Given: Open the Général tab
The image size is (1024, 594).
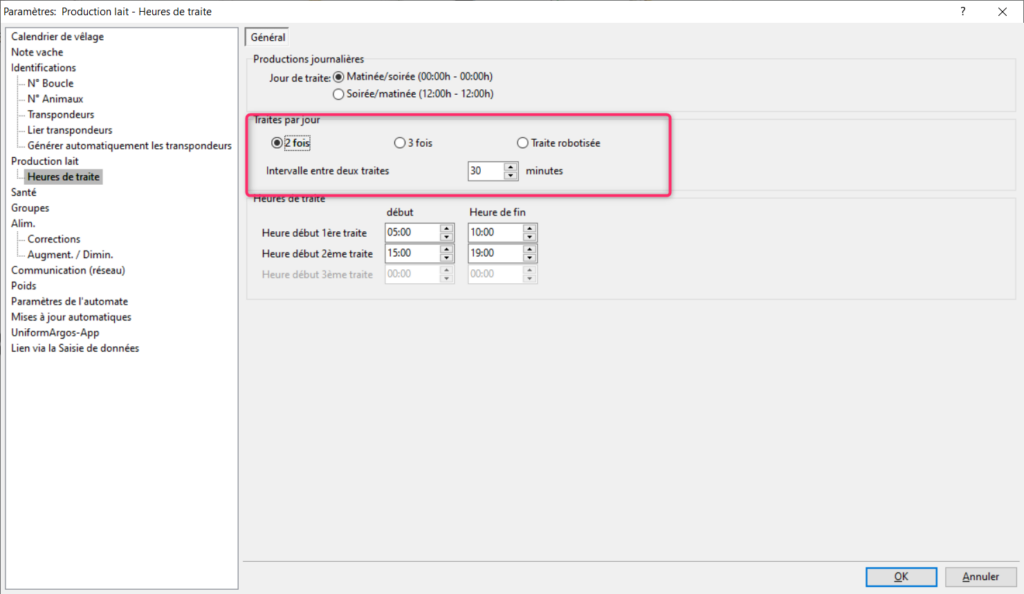Looking at the screenshot, I should [x=267, y=37].
